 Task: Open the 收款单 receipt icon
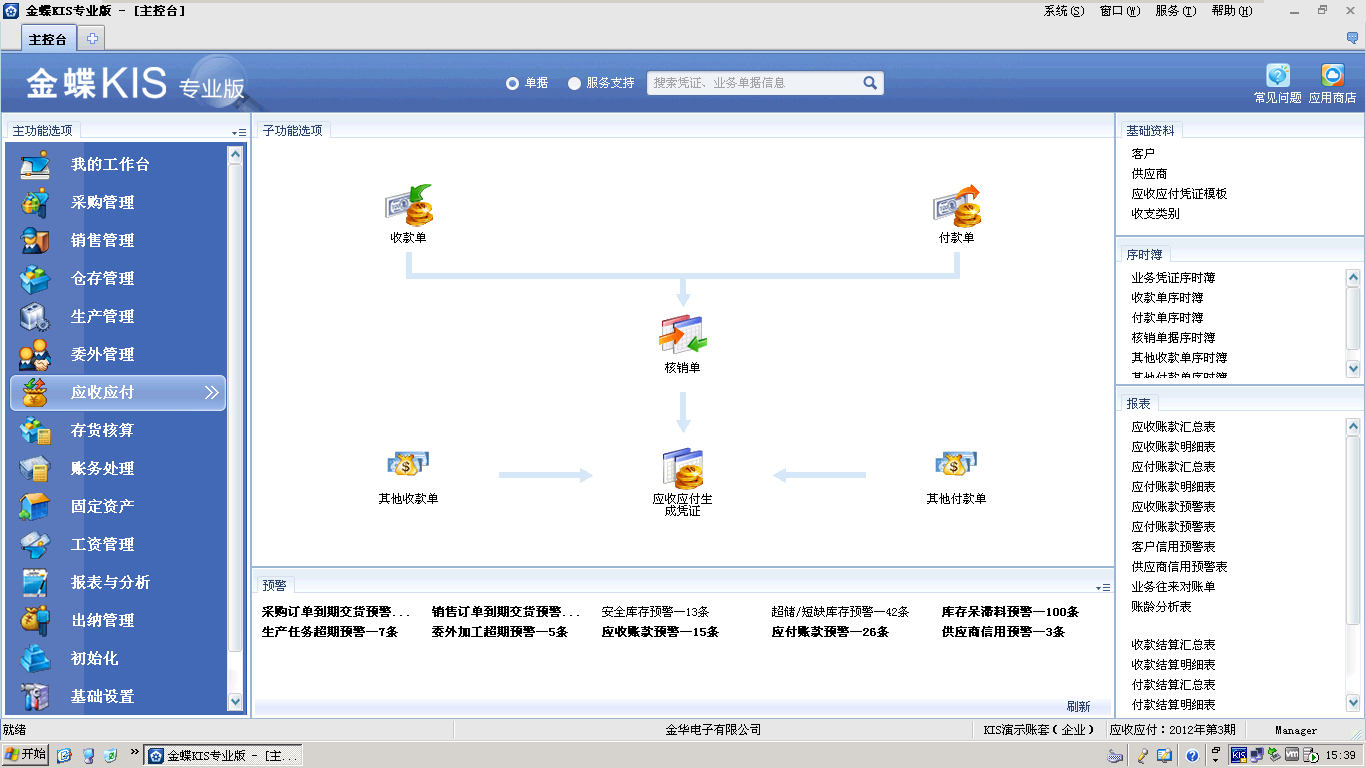coord(409,205)
